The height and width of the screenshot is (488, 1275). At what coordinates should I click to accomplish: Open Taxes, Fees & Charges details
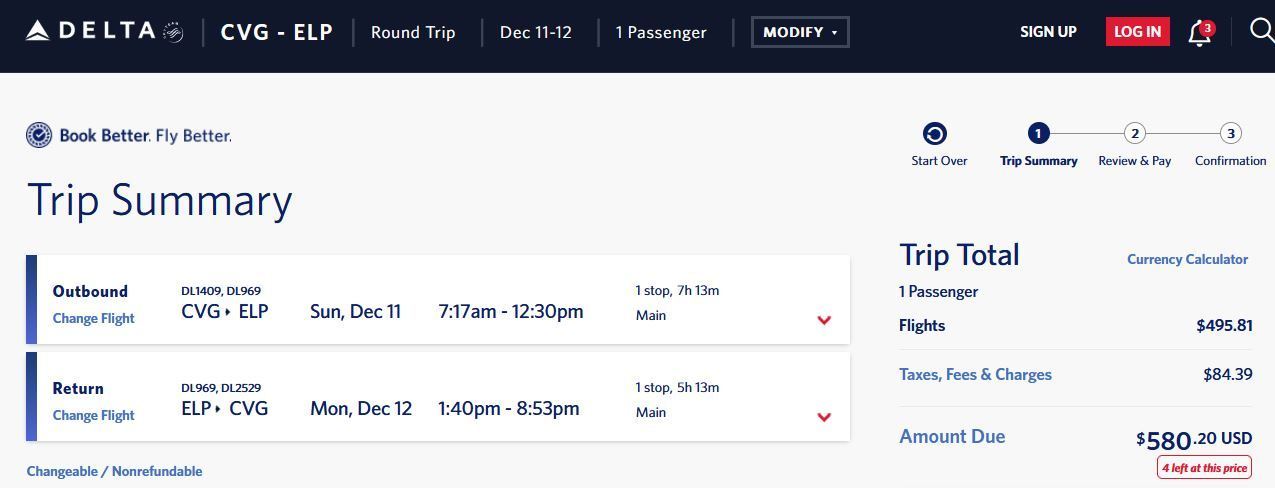tap(975, 374)
